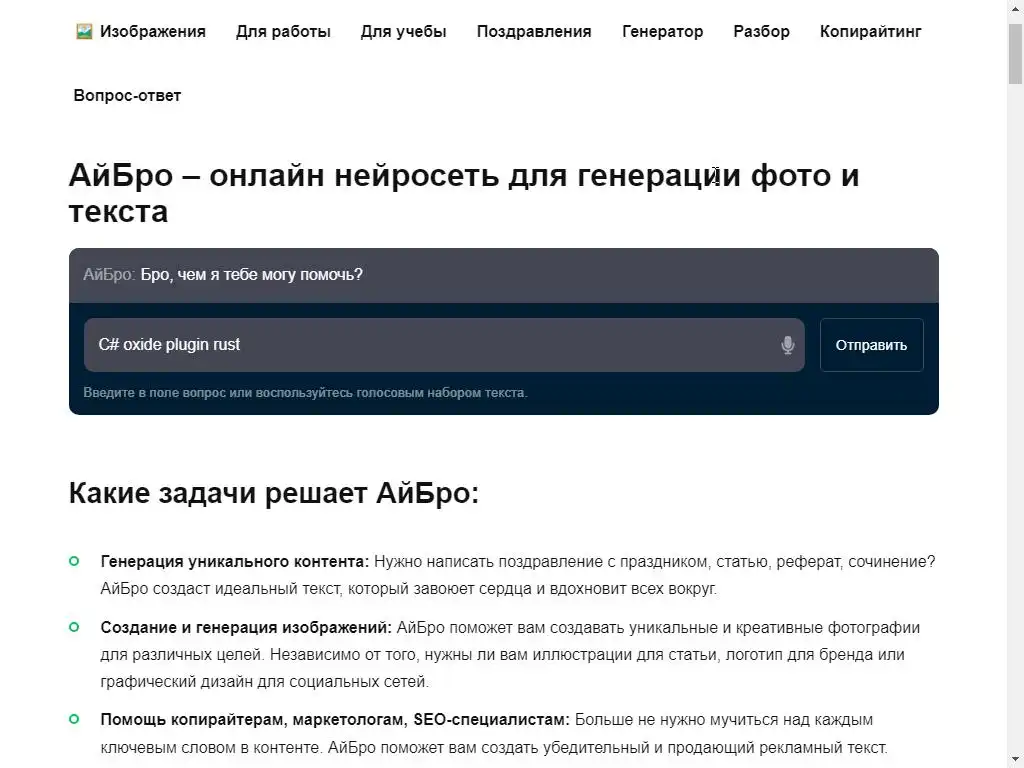Open the Разбор menu item
The image size is (1024, 768).
[x=761, y=31]
